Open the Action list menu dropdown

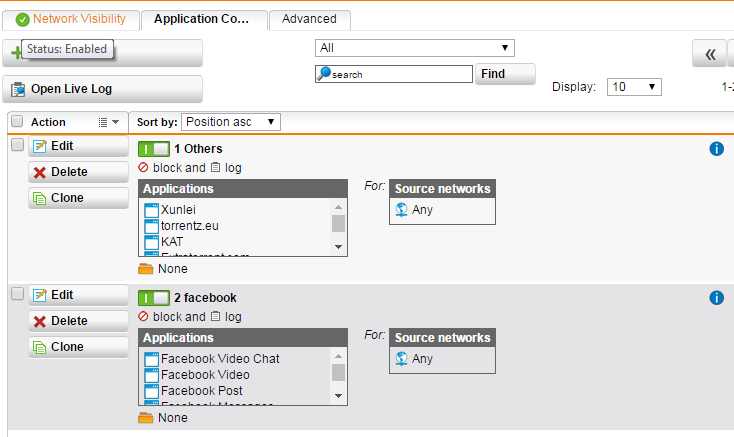tap(109, 122)
